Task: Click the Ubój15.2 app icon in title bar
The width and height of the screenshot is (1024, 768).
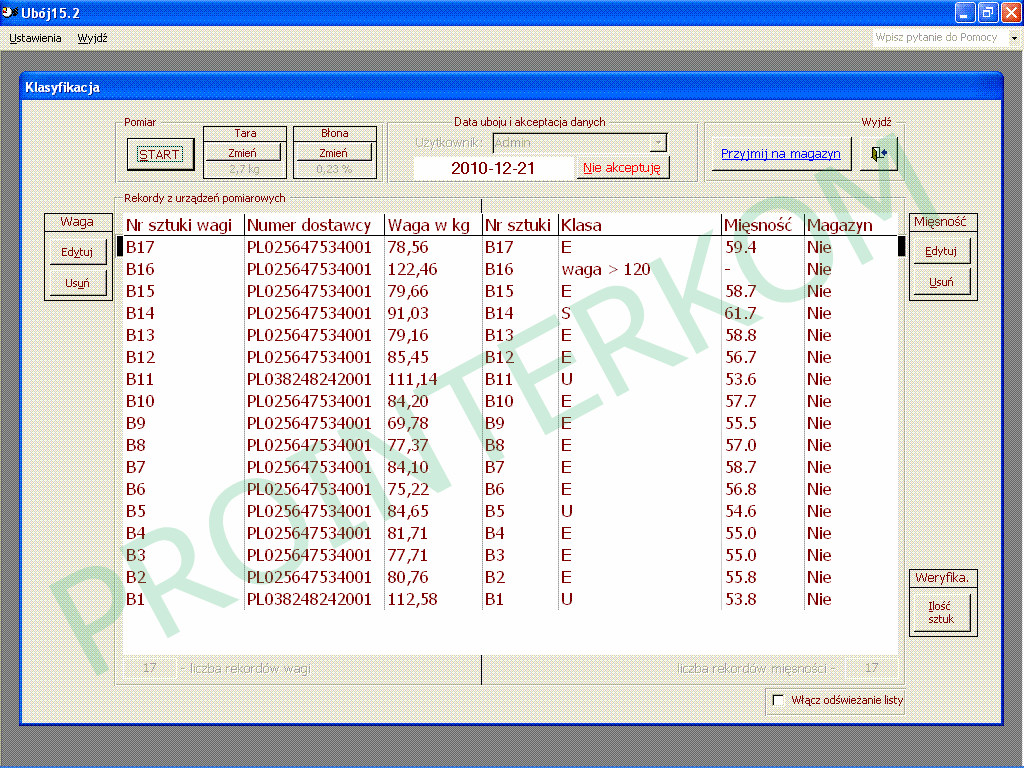Action: 10,12
